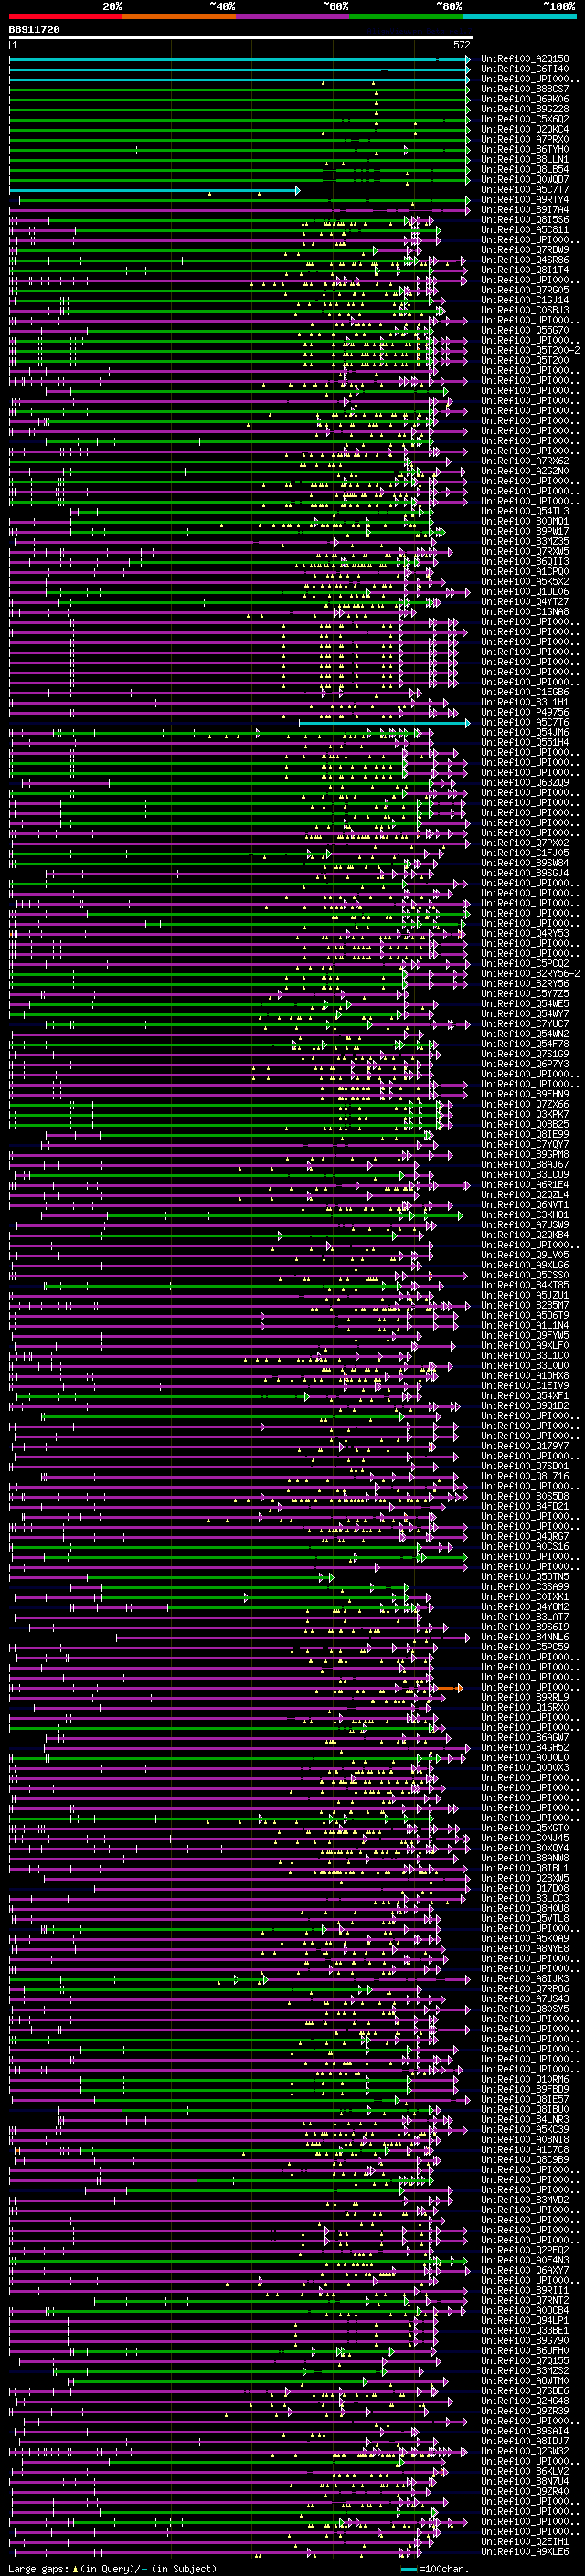
Task: Click label UniRef100_C1GJ14
Action: click(525, 300)
